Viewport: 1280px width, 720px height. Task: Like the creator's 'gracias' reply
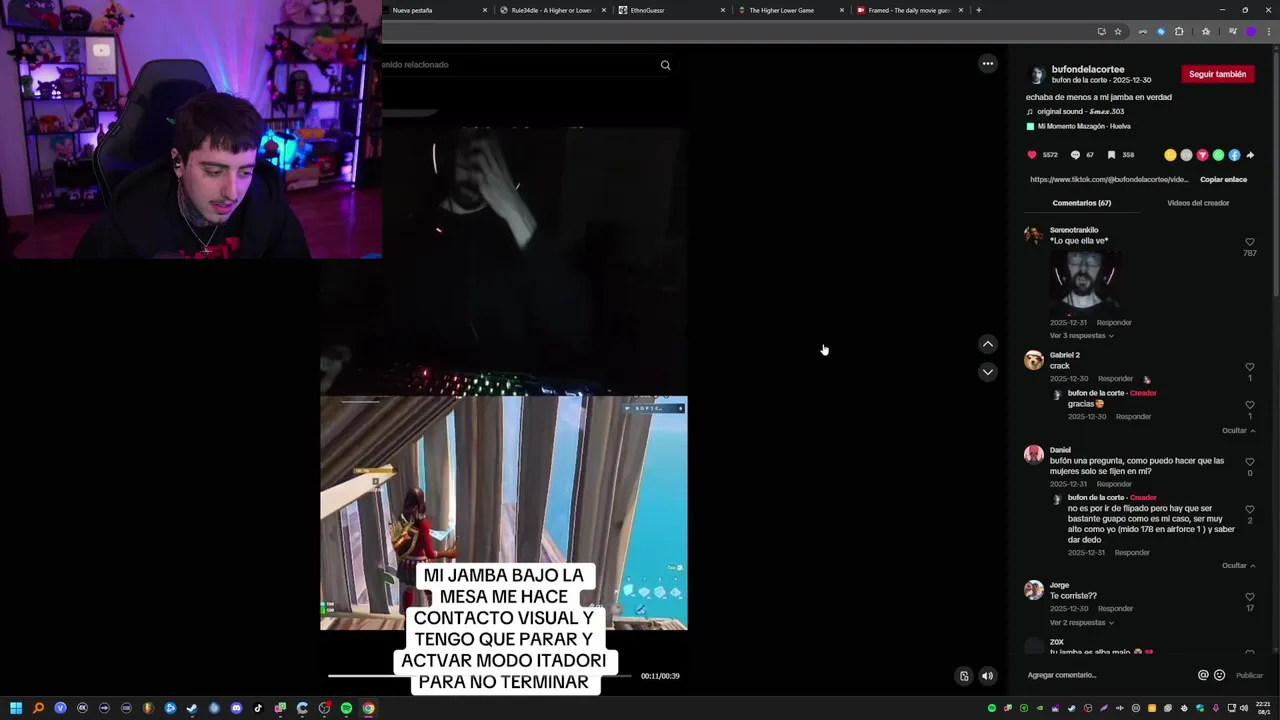pyautogui.click(x=1250, y=405)
